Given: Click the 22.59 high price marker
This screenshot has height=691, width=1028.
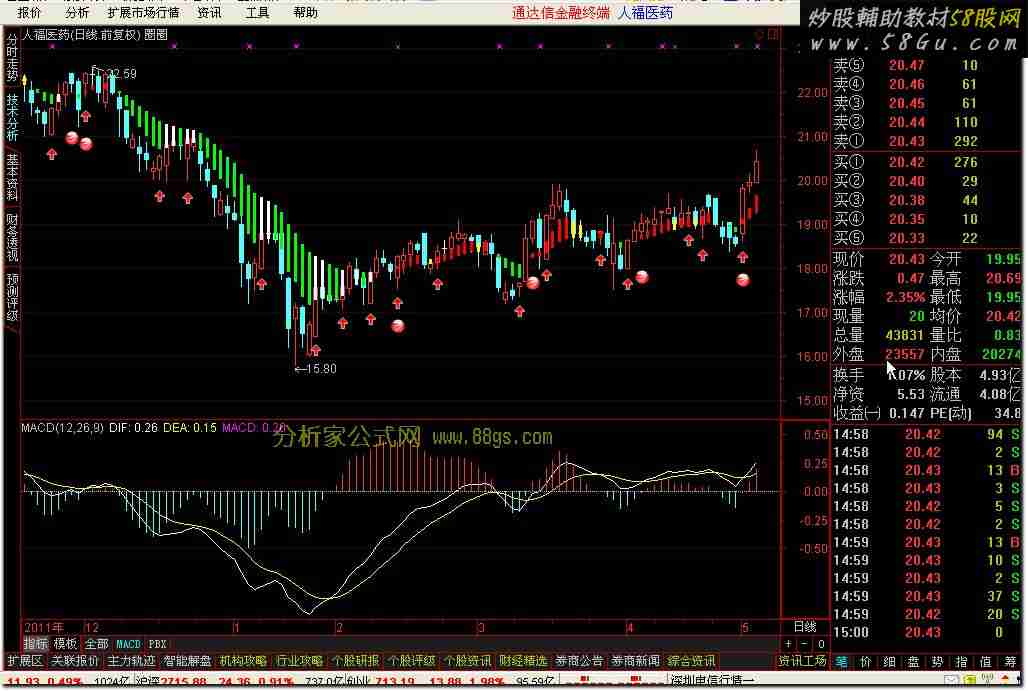Looking at the screenshot, I should 120,74.
